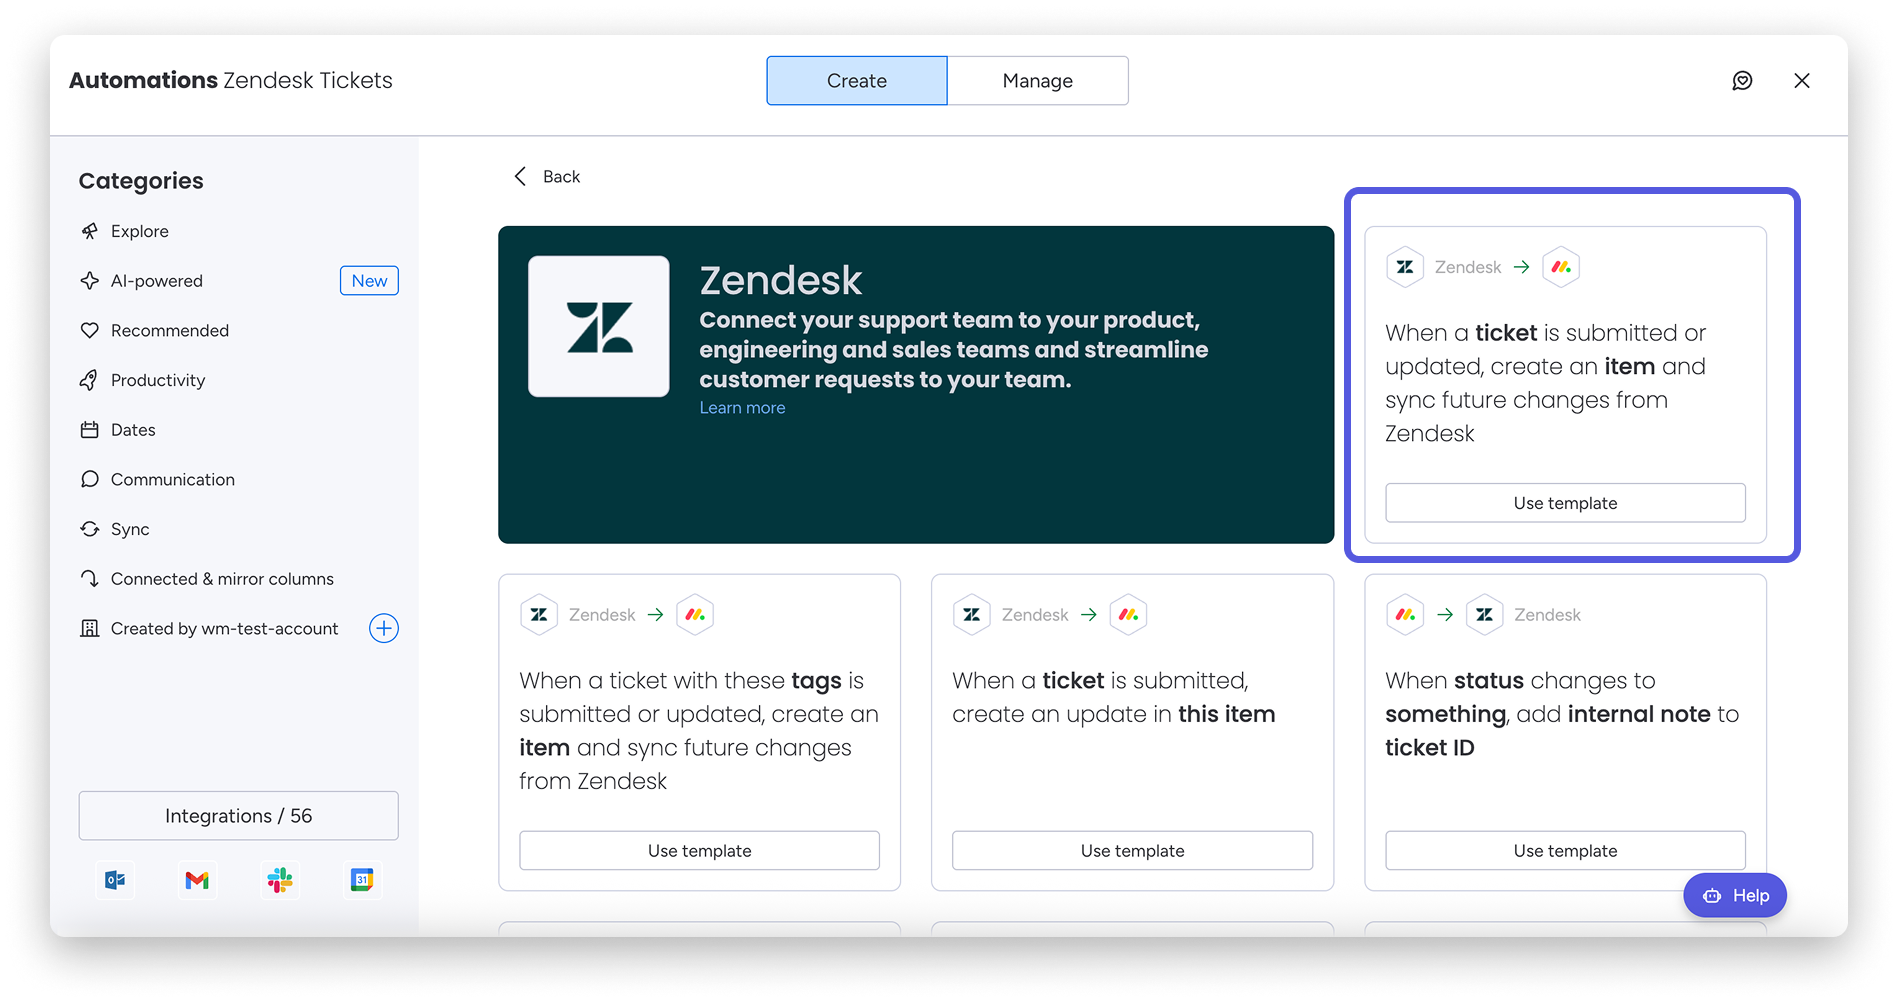Click monday icon in tags template card
The width and height of the screenshot is (1898, 1002).
coord(695,615)
